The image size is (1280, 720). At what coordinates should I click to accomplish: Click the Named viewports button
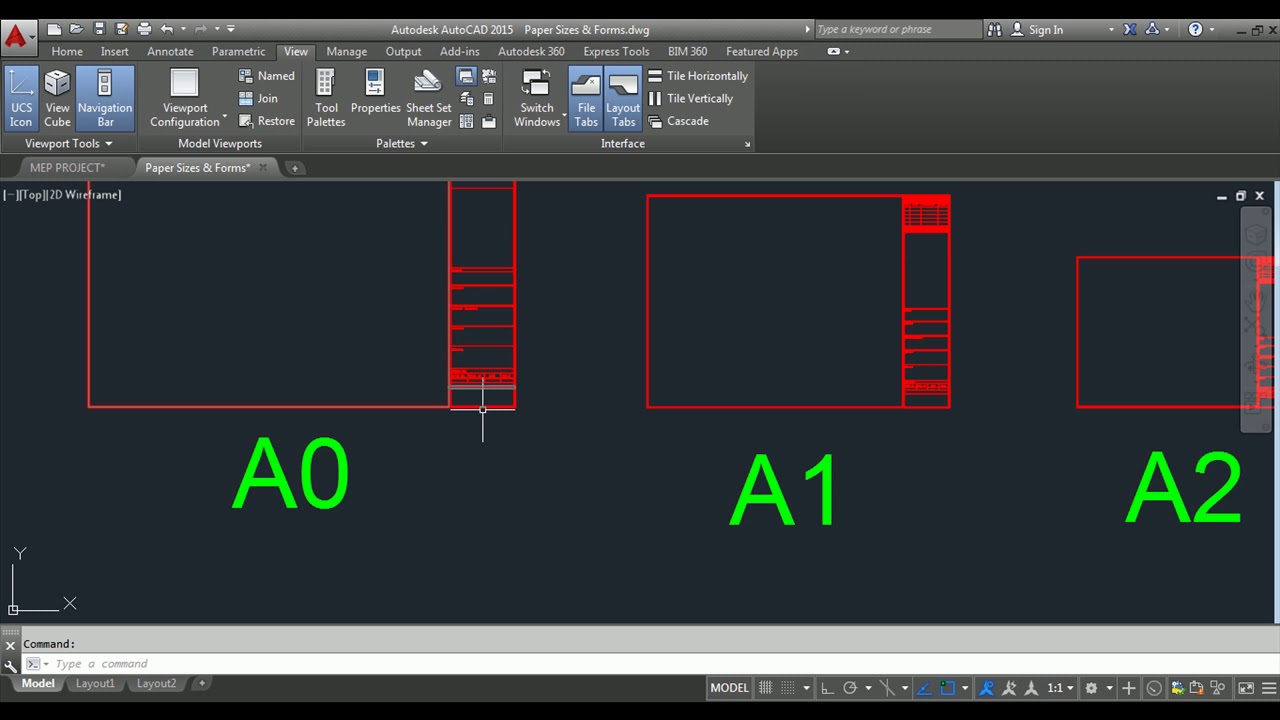click(x=266, y=76)
